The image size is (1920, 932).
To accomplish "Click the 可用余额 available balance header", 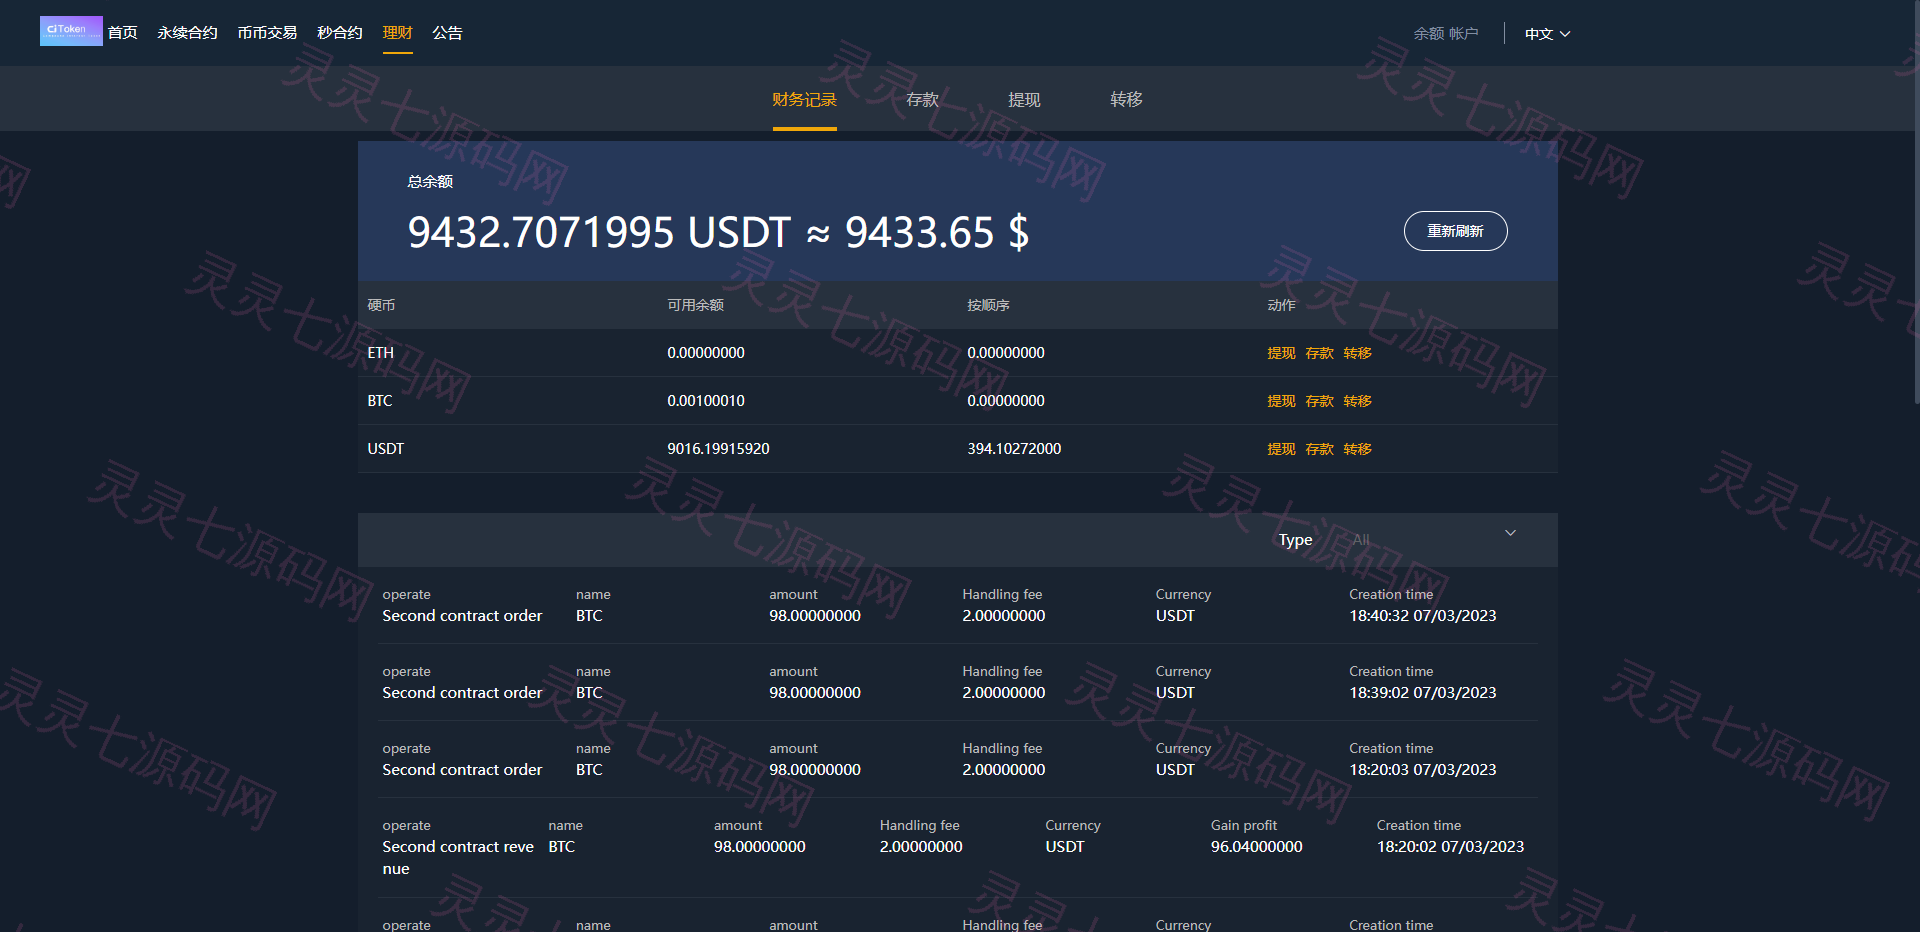I will pos(695,305).
